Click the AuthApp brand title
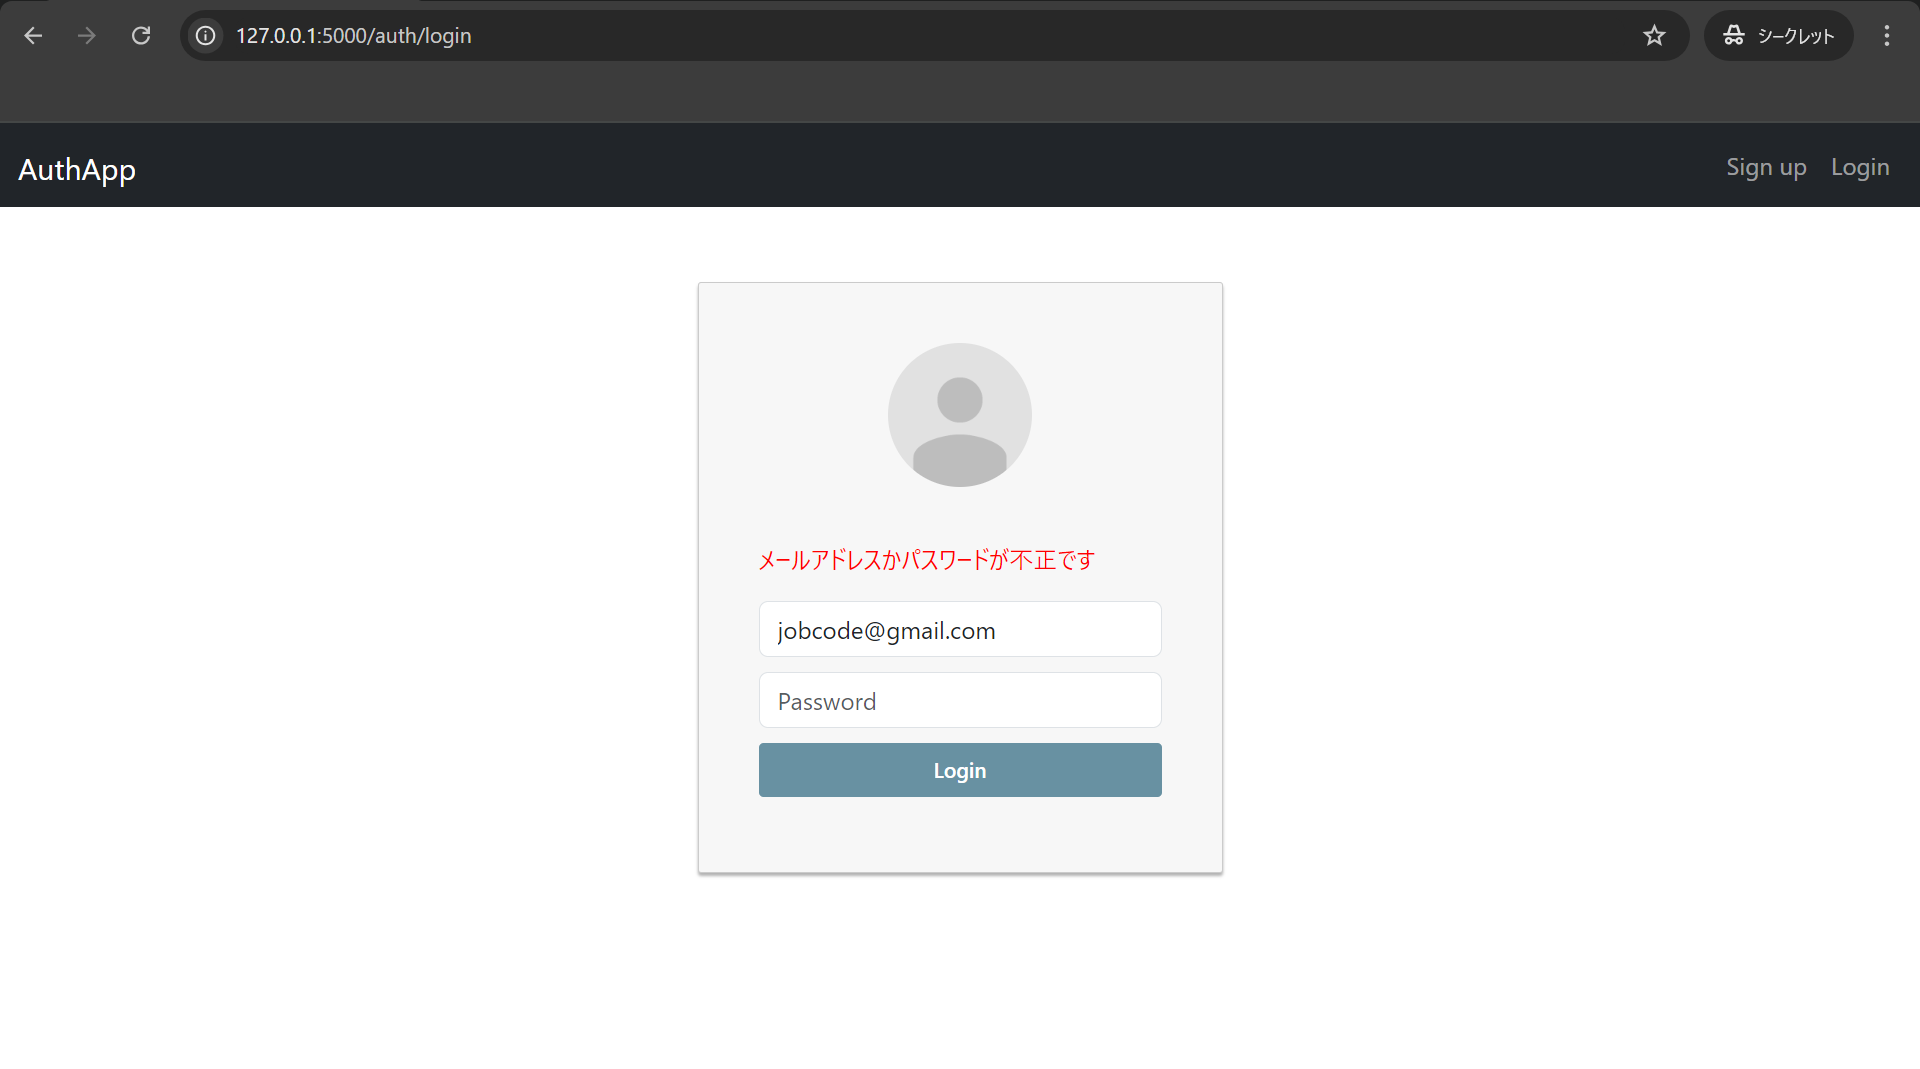The width and height of the screenshot is (1920, 1069). click(x=77, y=169)
